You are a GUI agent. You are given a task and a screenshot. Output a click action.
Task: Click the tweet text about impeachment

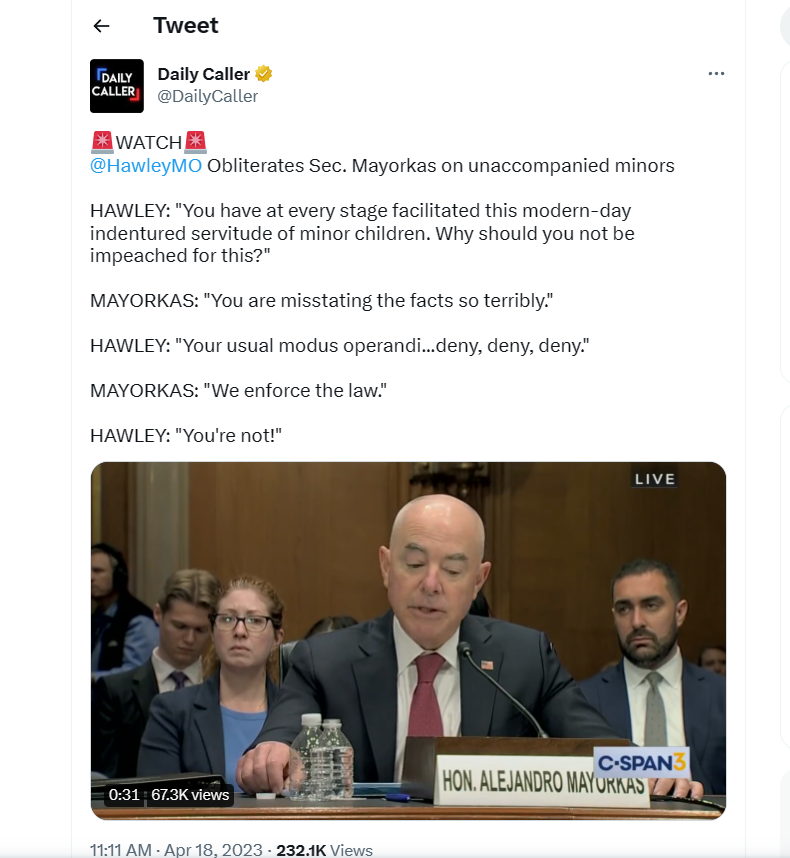(362, 233)
